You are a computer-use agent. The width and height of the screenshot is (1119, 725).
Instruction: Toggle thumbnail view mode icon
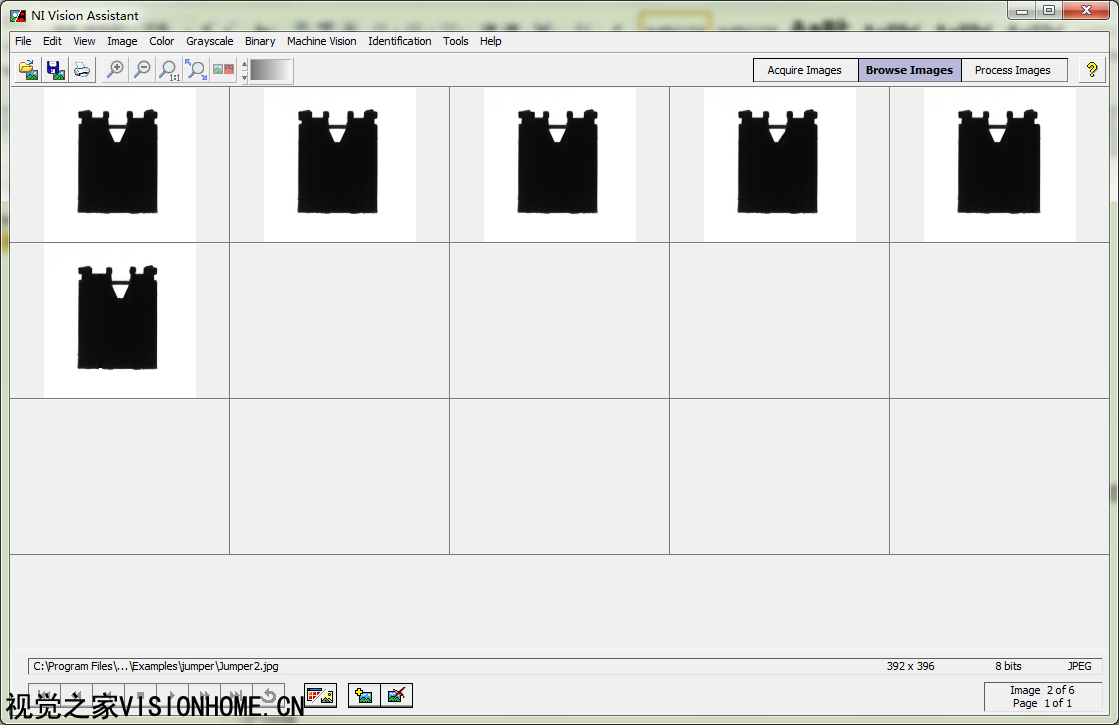[x=320, y=695]
